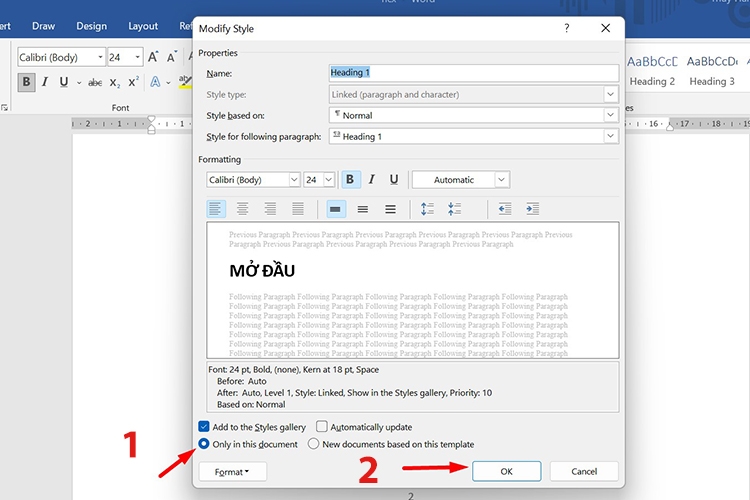This screenshot has height=500, width=750.
Task: Toggle Italic in the Modify Style dialog
Action: click(x=372, y=179)
